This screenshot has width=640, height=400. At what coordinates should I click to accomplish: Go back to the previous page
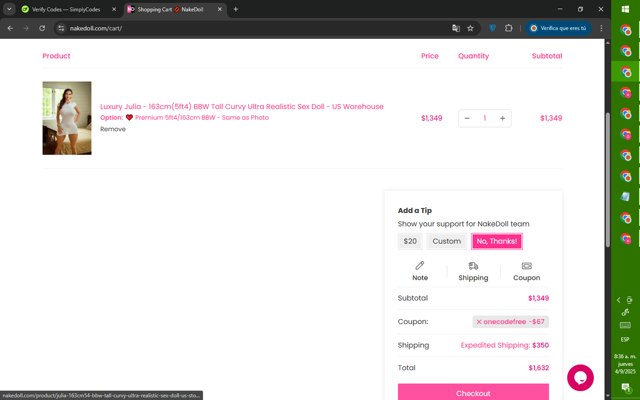[x=10, y=28]
